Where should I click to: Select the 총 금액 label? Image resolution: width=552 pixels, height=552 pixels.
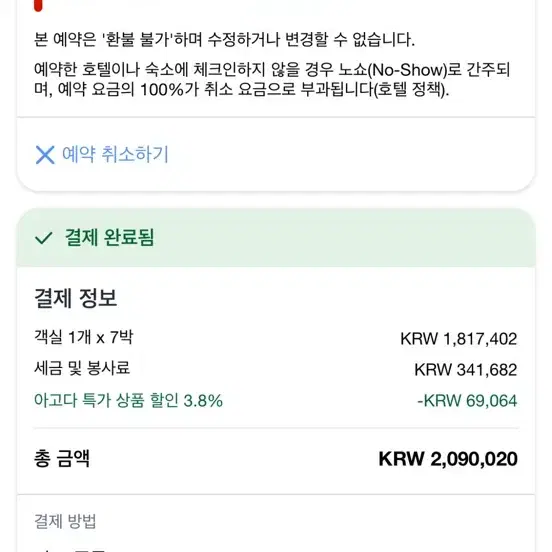point(62,458)
